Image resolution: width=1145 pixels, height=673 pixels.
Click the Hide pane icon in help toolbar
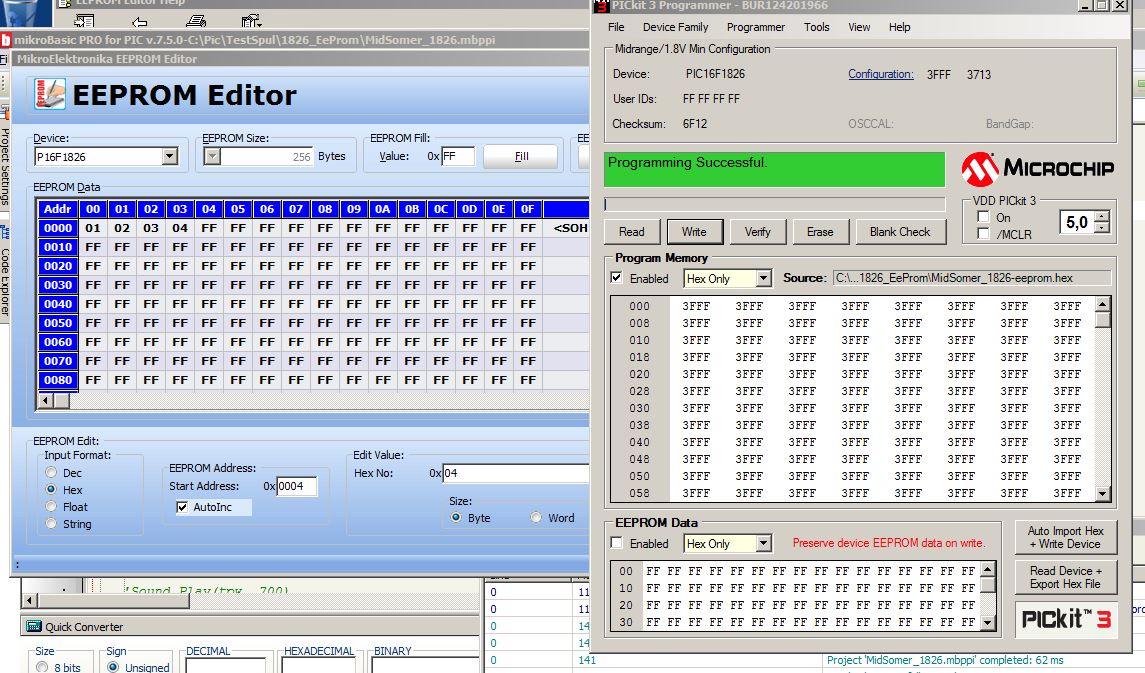85,20
